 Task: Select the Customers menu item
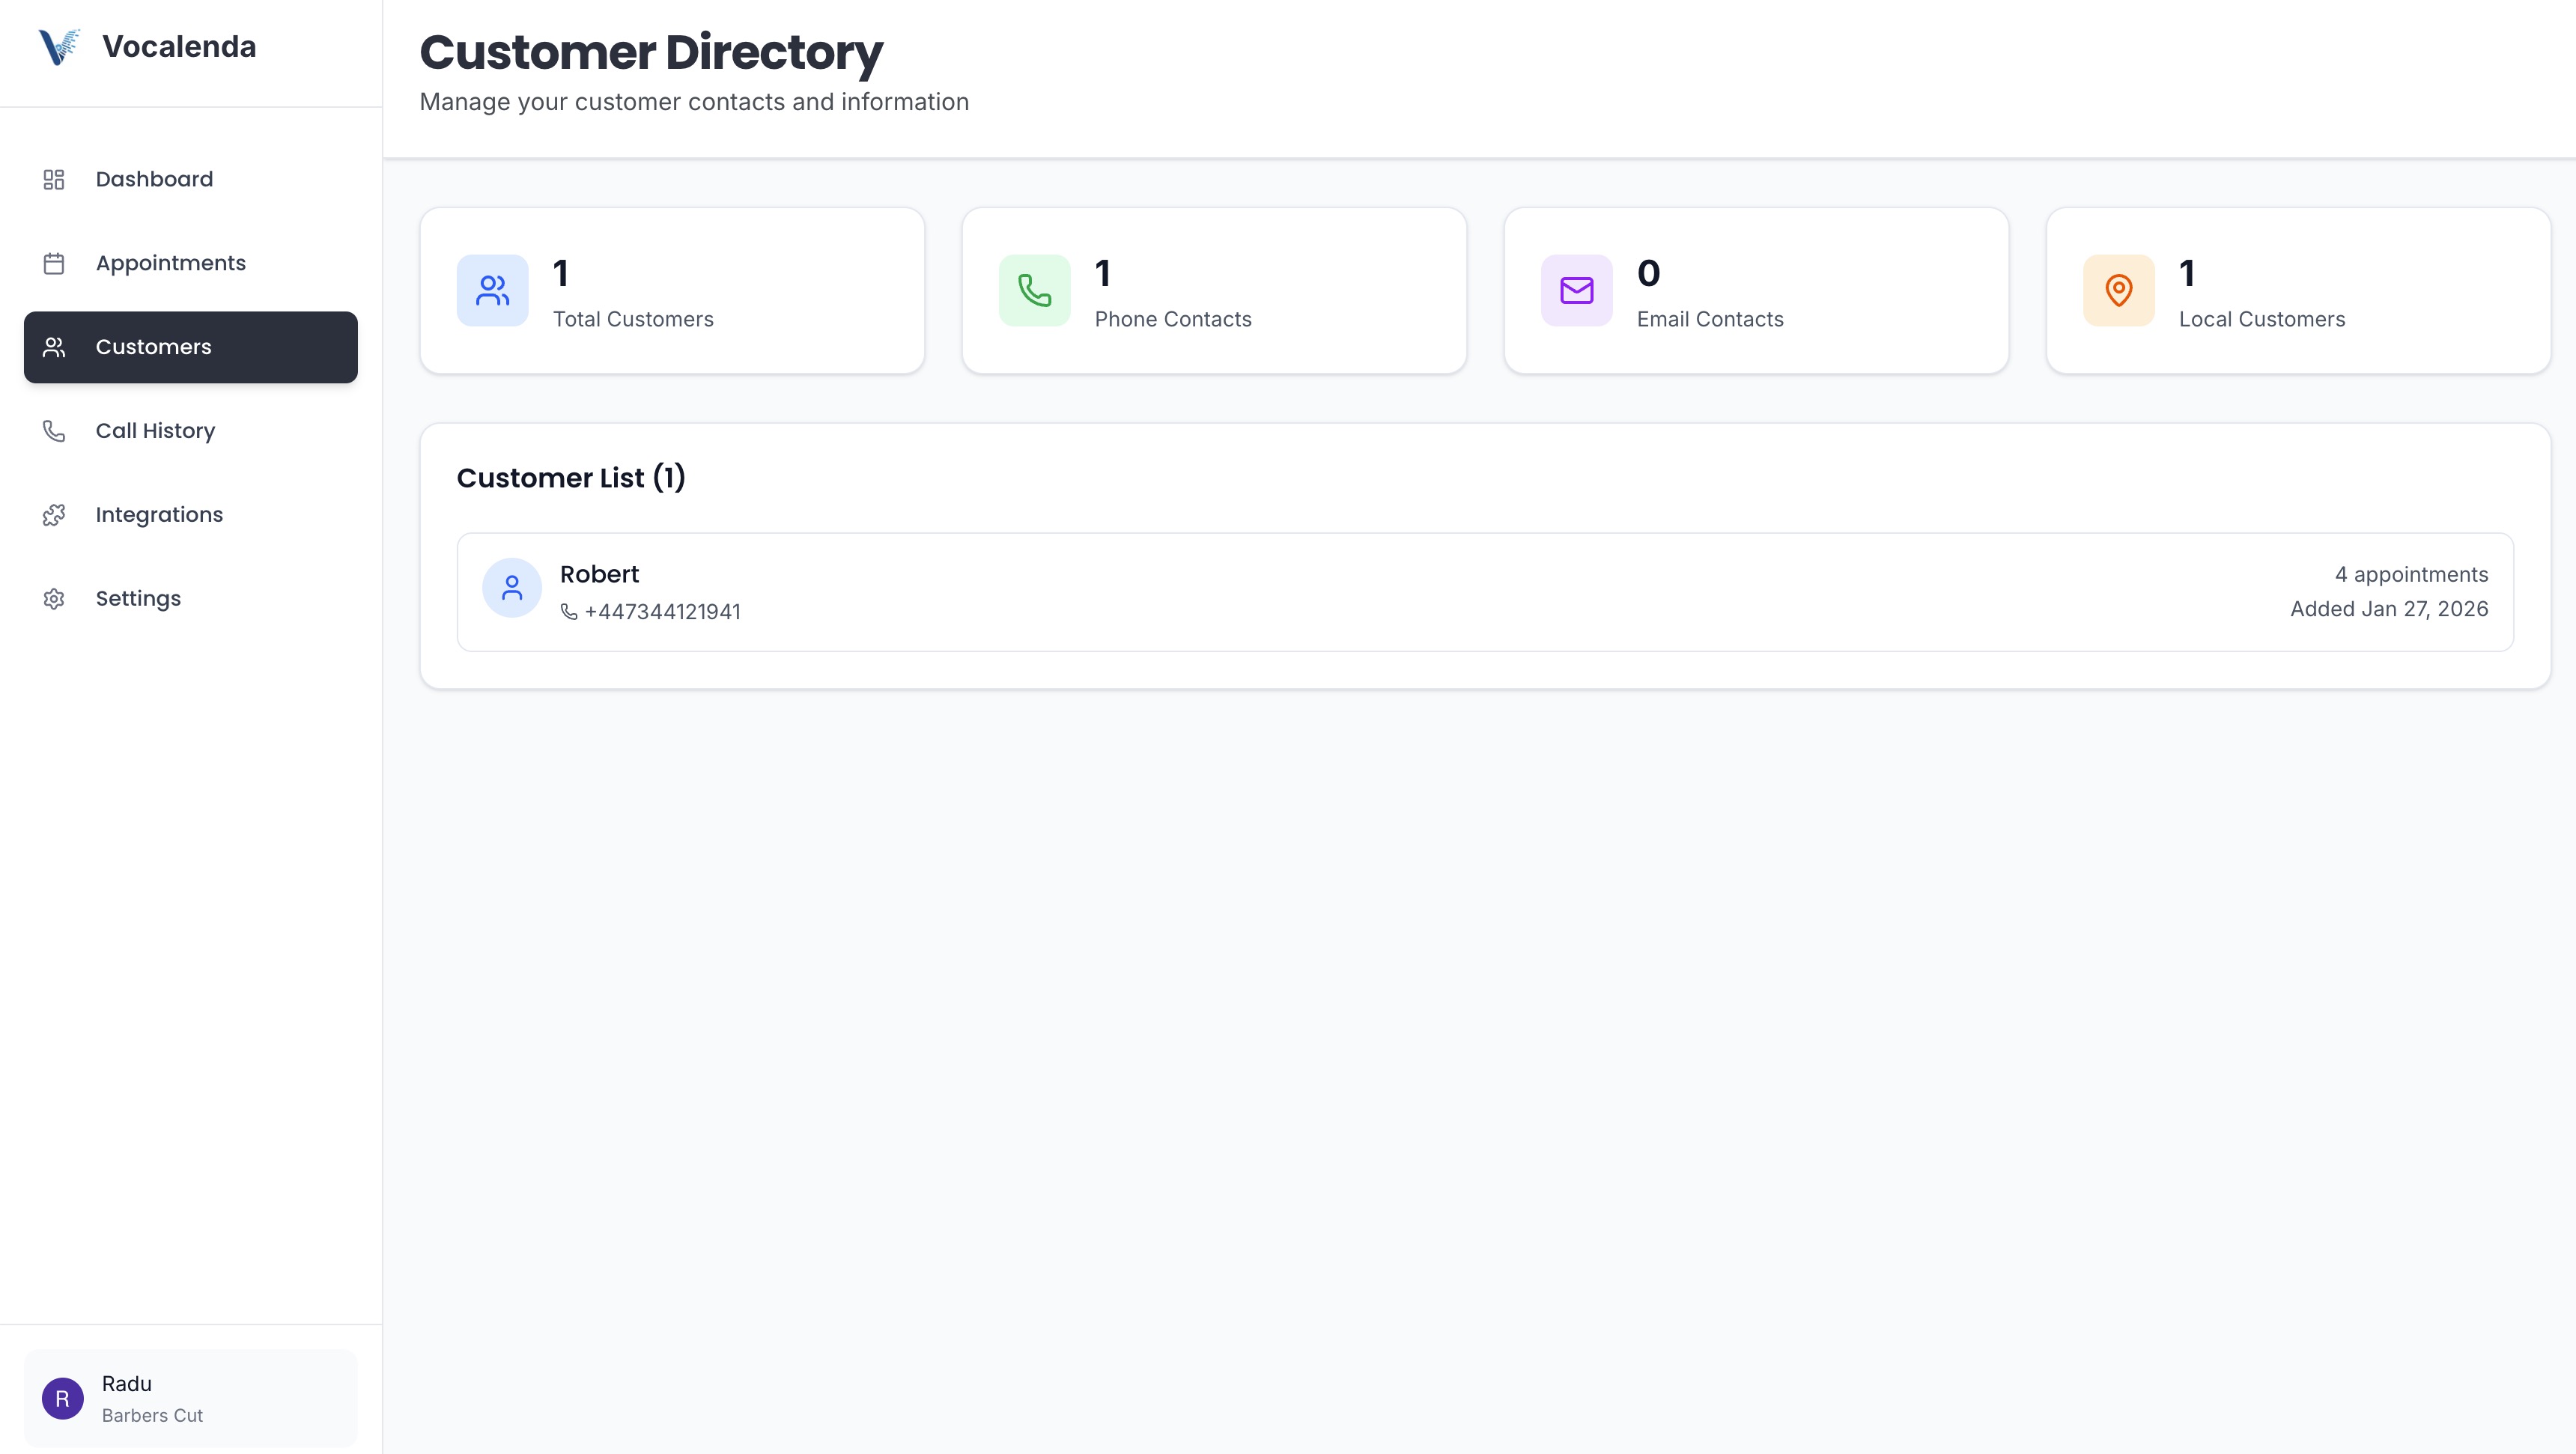click(x=191, y=347)
